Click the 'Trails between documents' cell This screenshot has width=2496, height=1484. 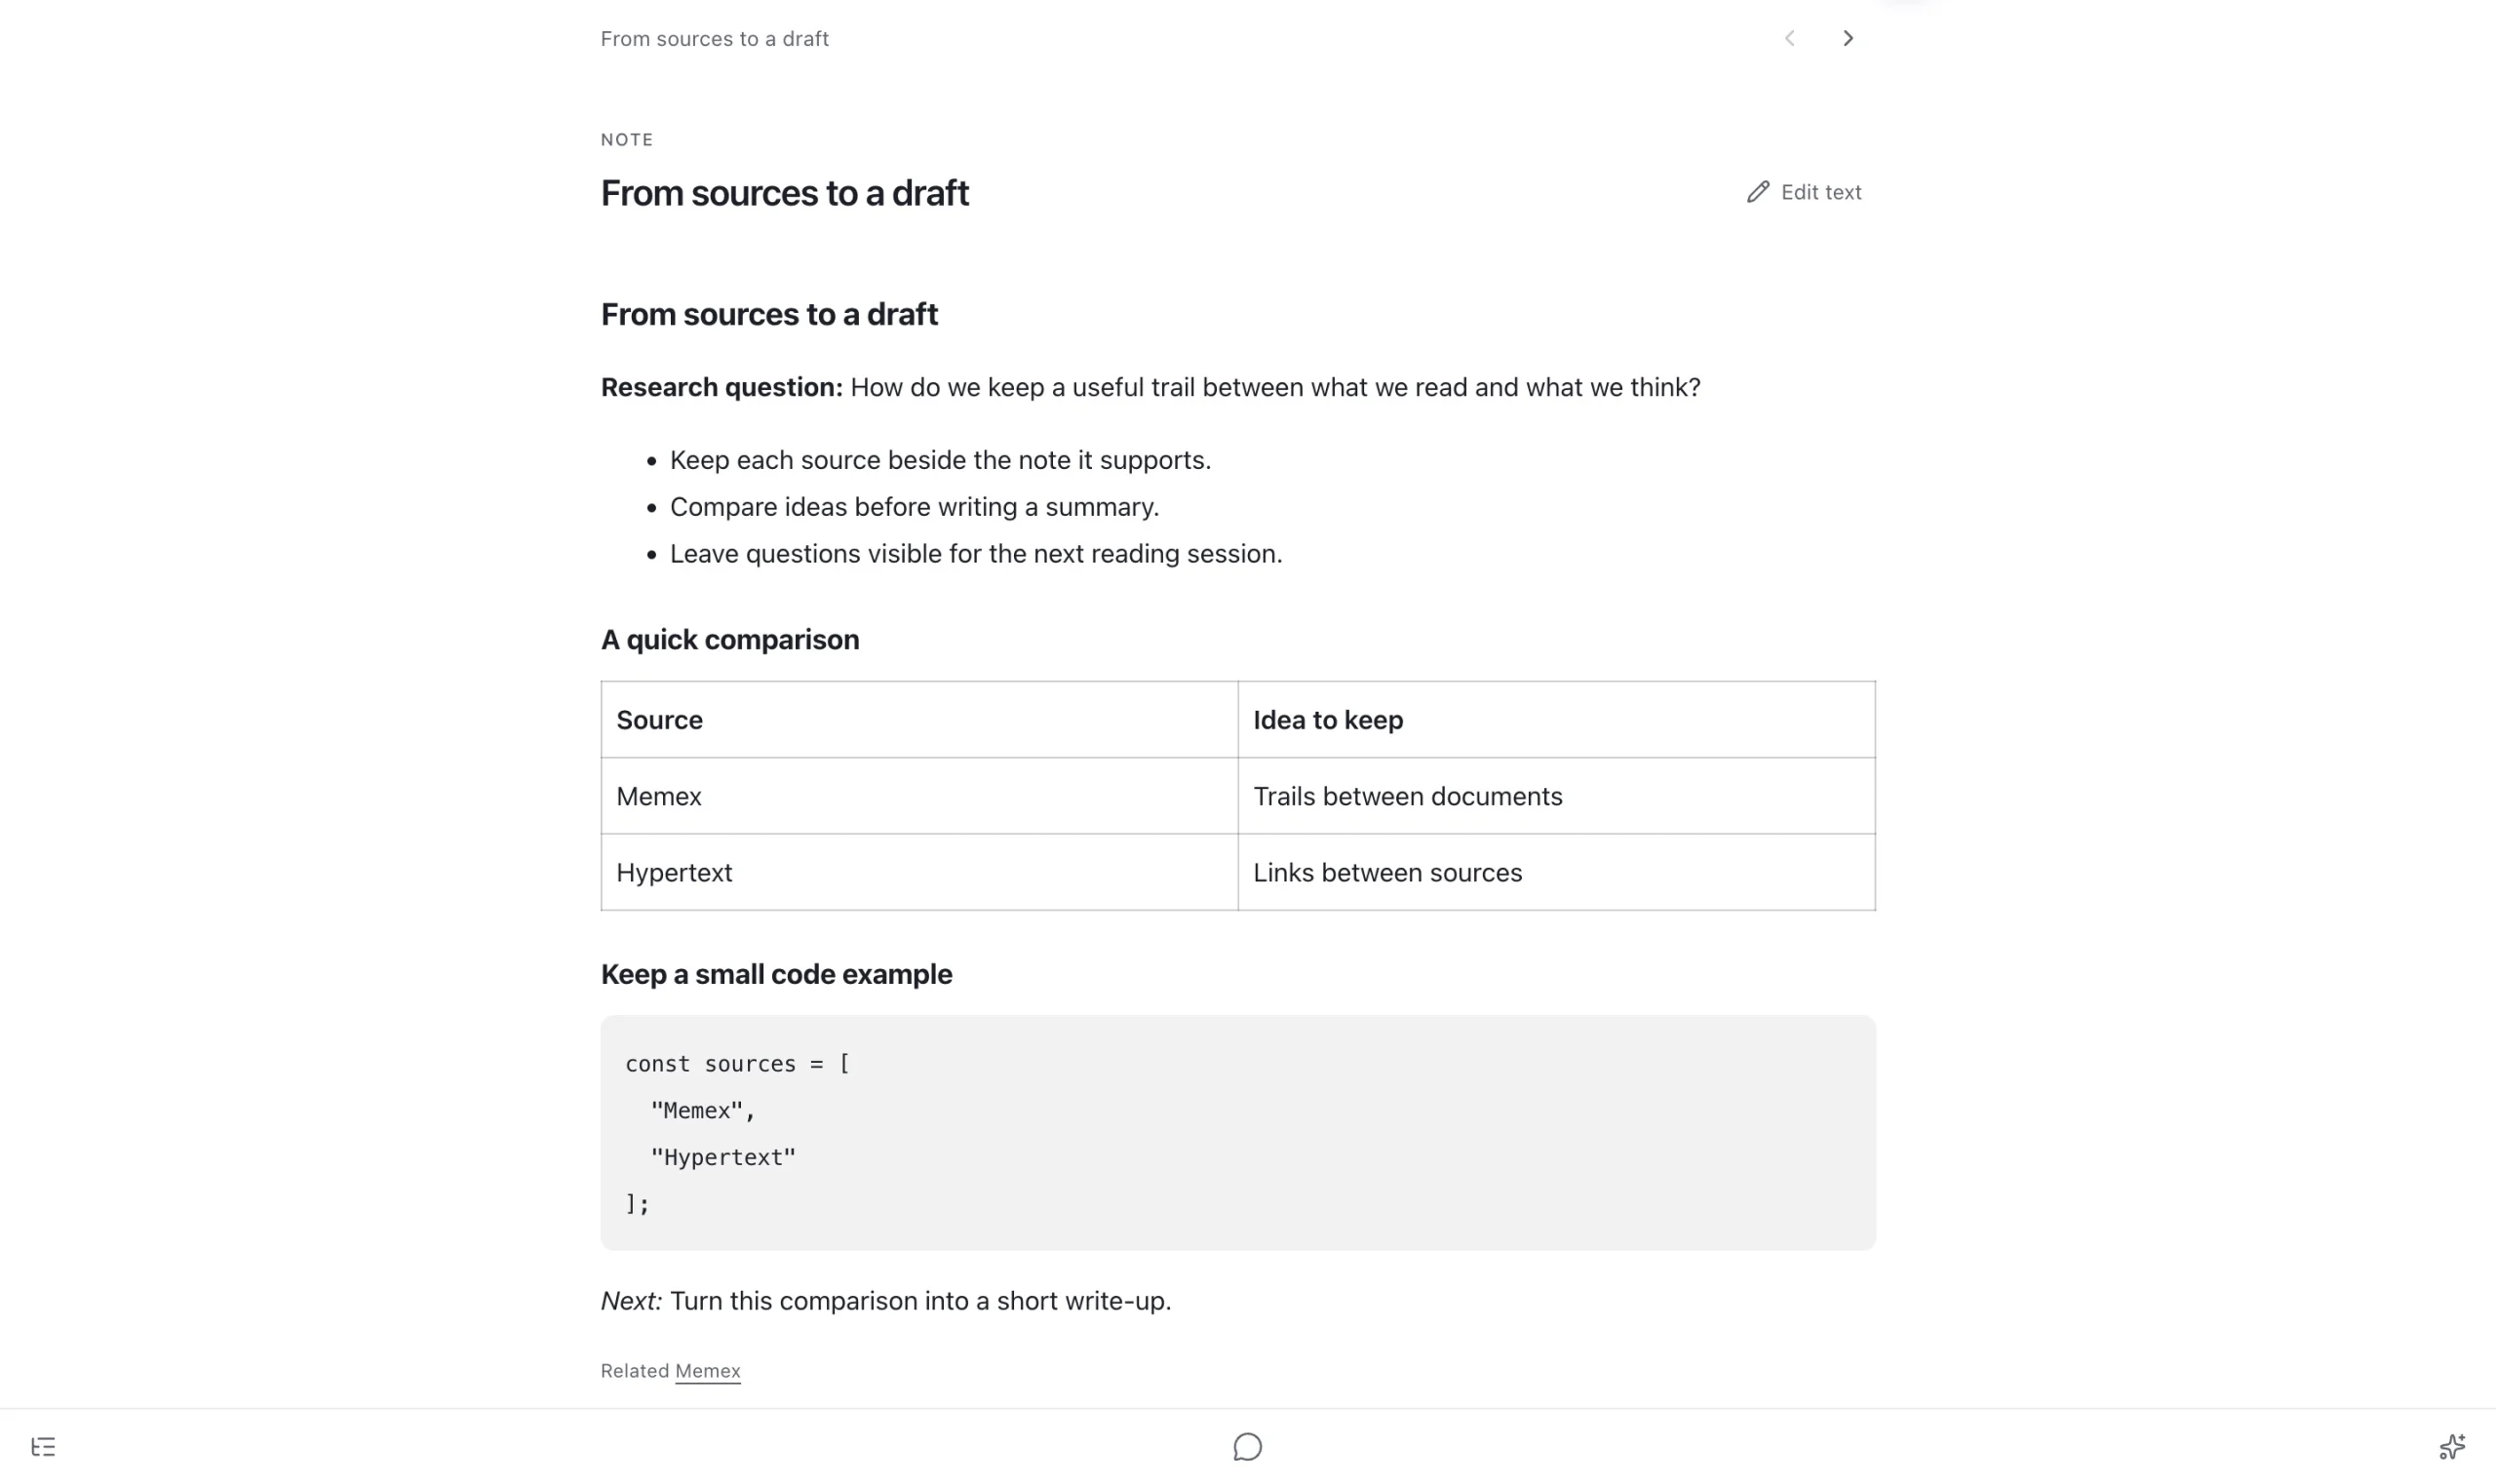[x=1556, y=796]
